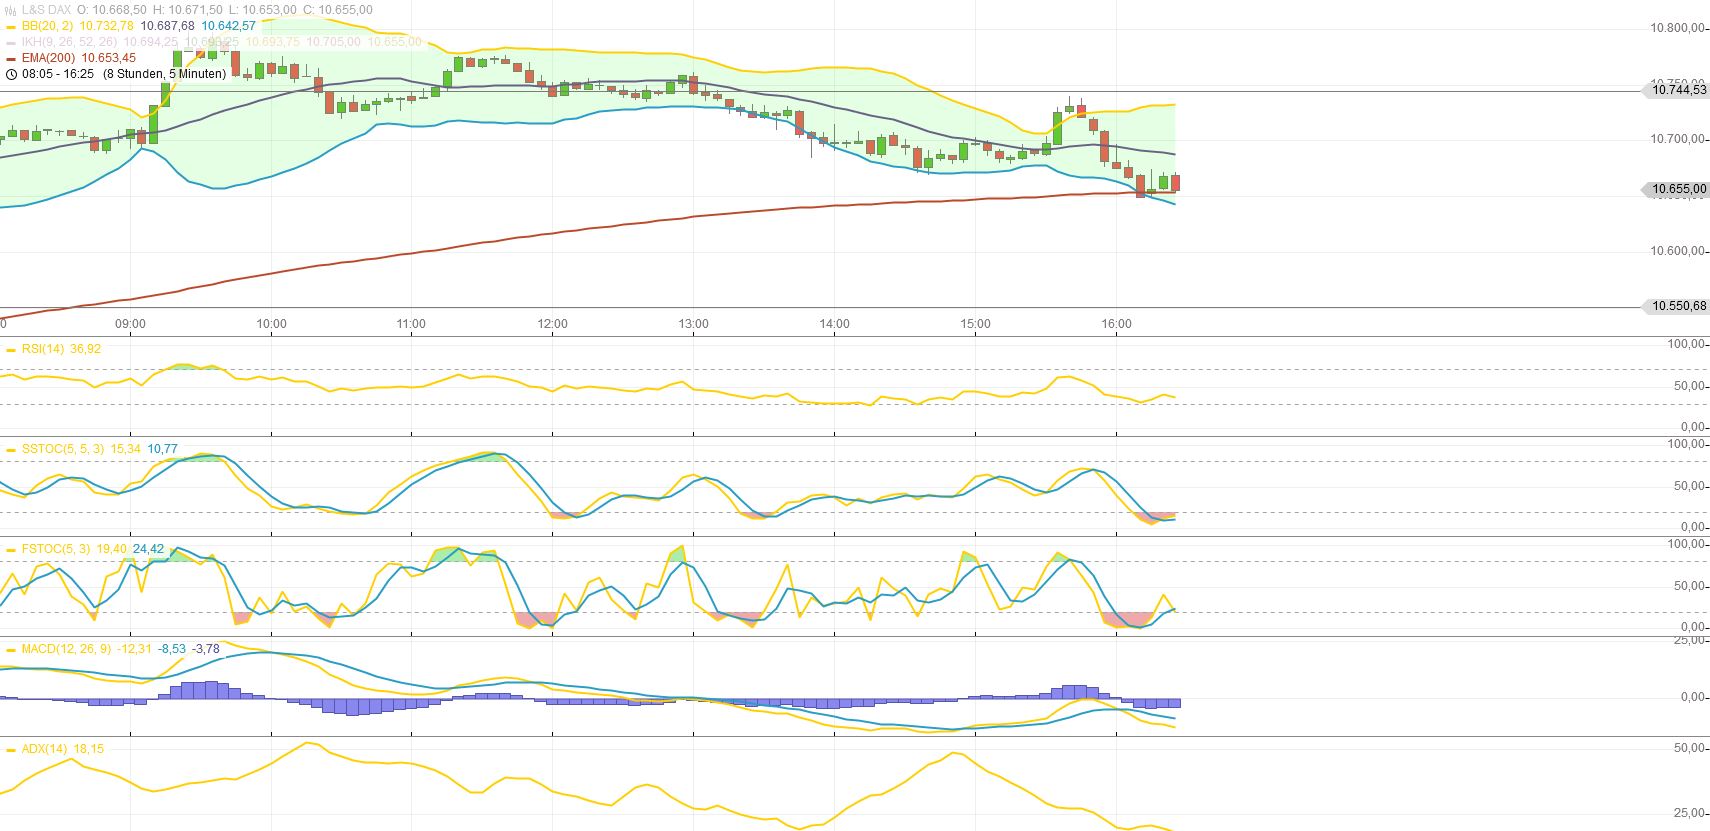Click the 13:00 time axis label
Screen dimensions: 1710x831
[x=693, y=324]
